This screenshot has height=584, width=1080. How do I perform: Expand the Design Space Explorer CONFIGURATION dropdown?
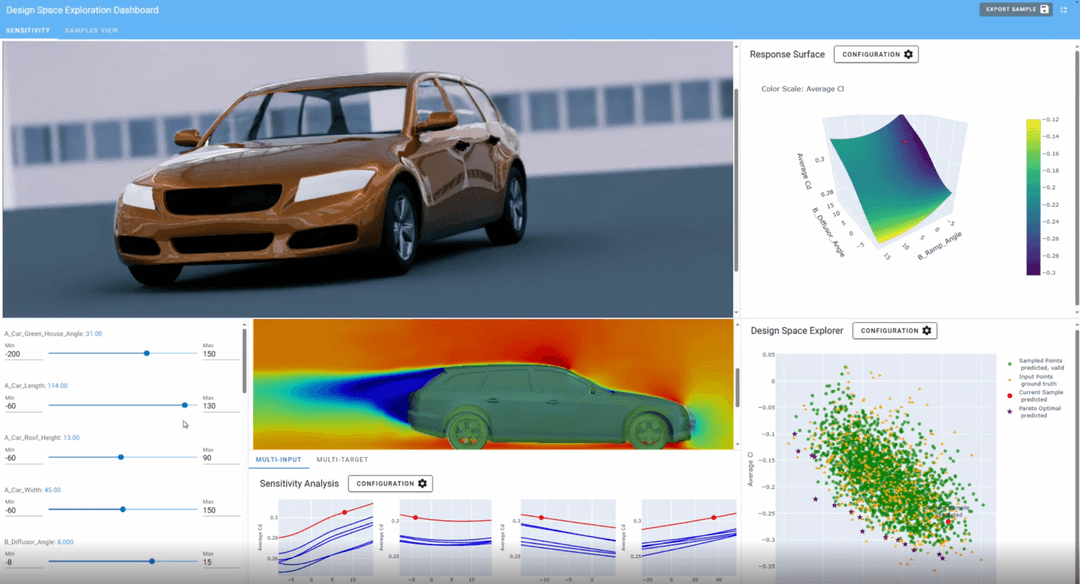[x=894, y=330]
